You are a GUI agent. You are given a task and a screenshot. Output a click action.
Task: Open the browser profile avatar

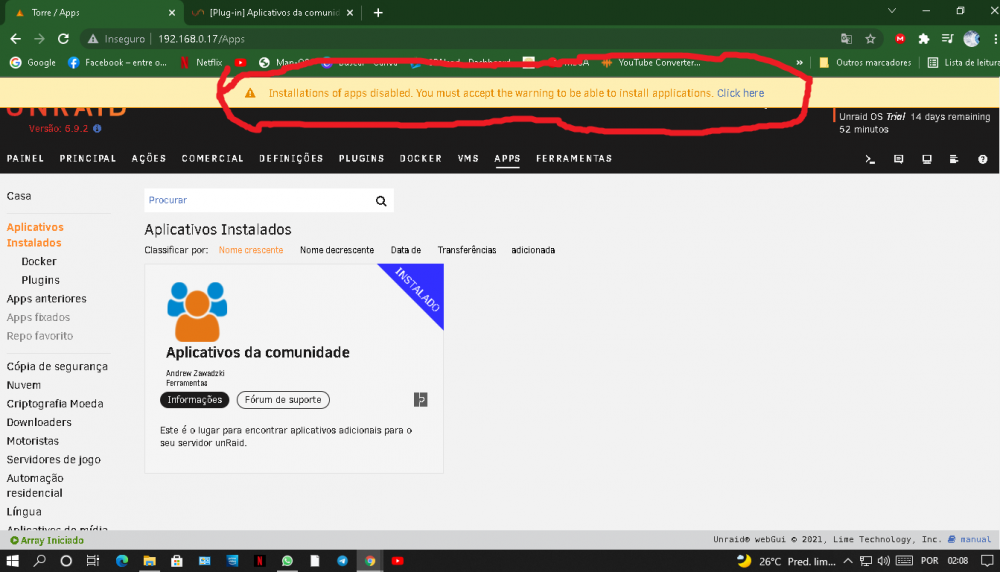pos(971,39)
